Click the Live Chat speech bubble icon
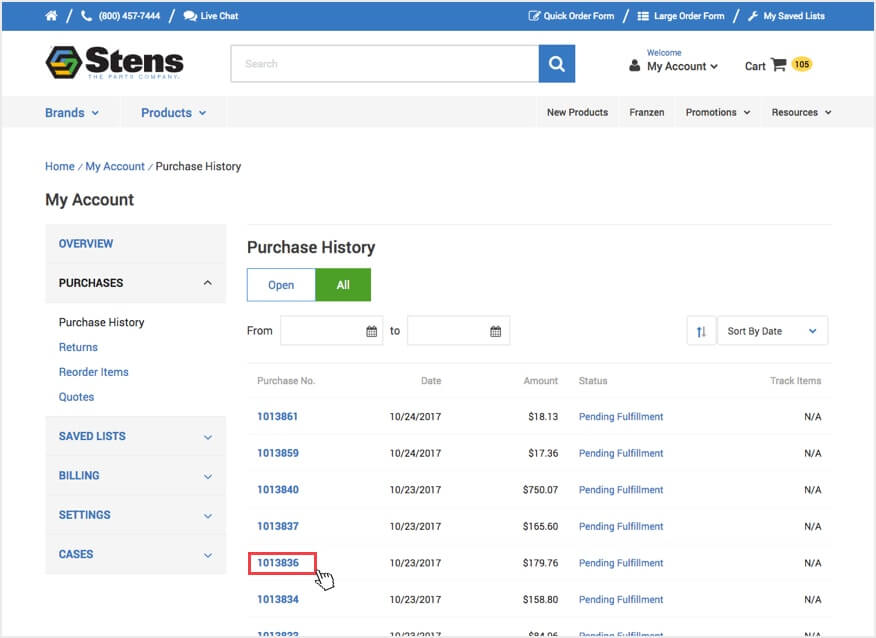Screen dimensions: 876x638 [190, 16]
